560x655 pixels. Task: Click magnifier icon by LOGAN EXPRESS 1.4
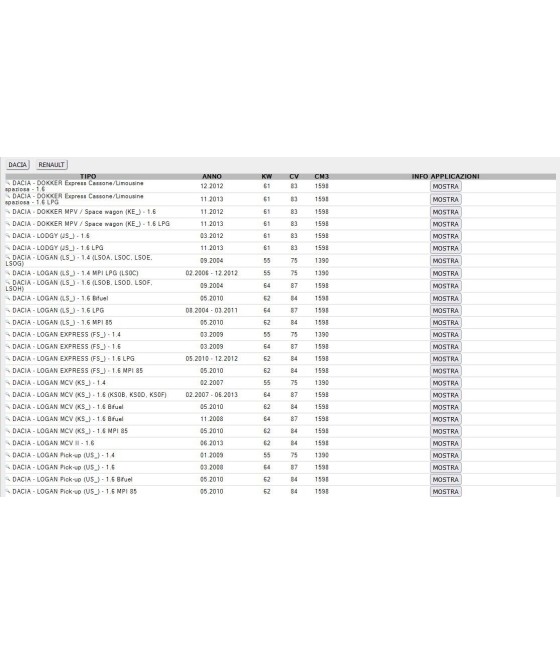8,334
